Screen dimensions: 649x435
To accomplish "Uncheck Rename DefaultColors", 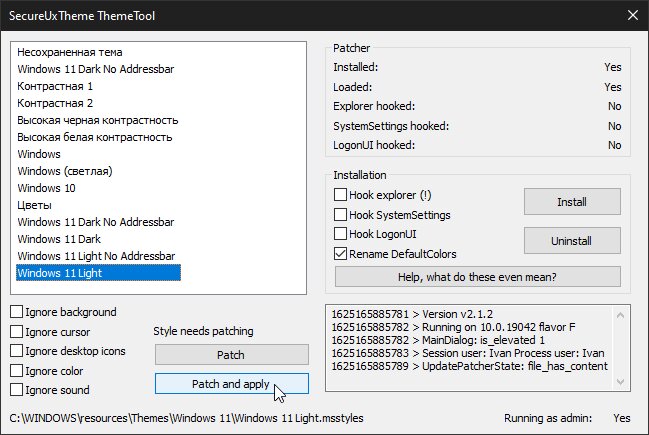I will (340, 254).
